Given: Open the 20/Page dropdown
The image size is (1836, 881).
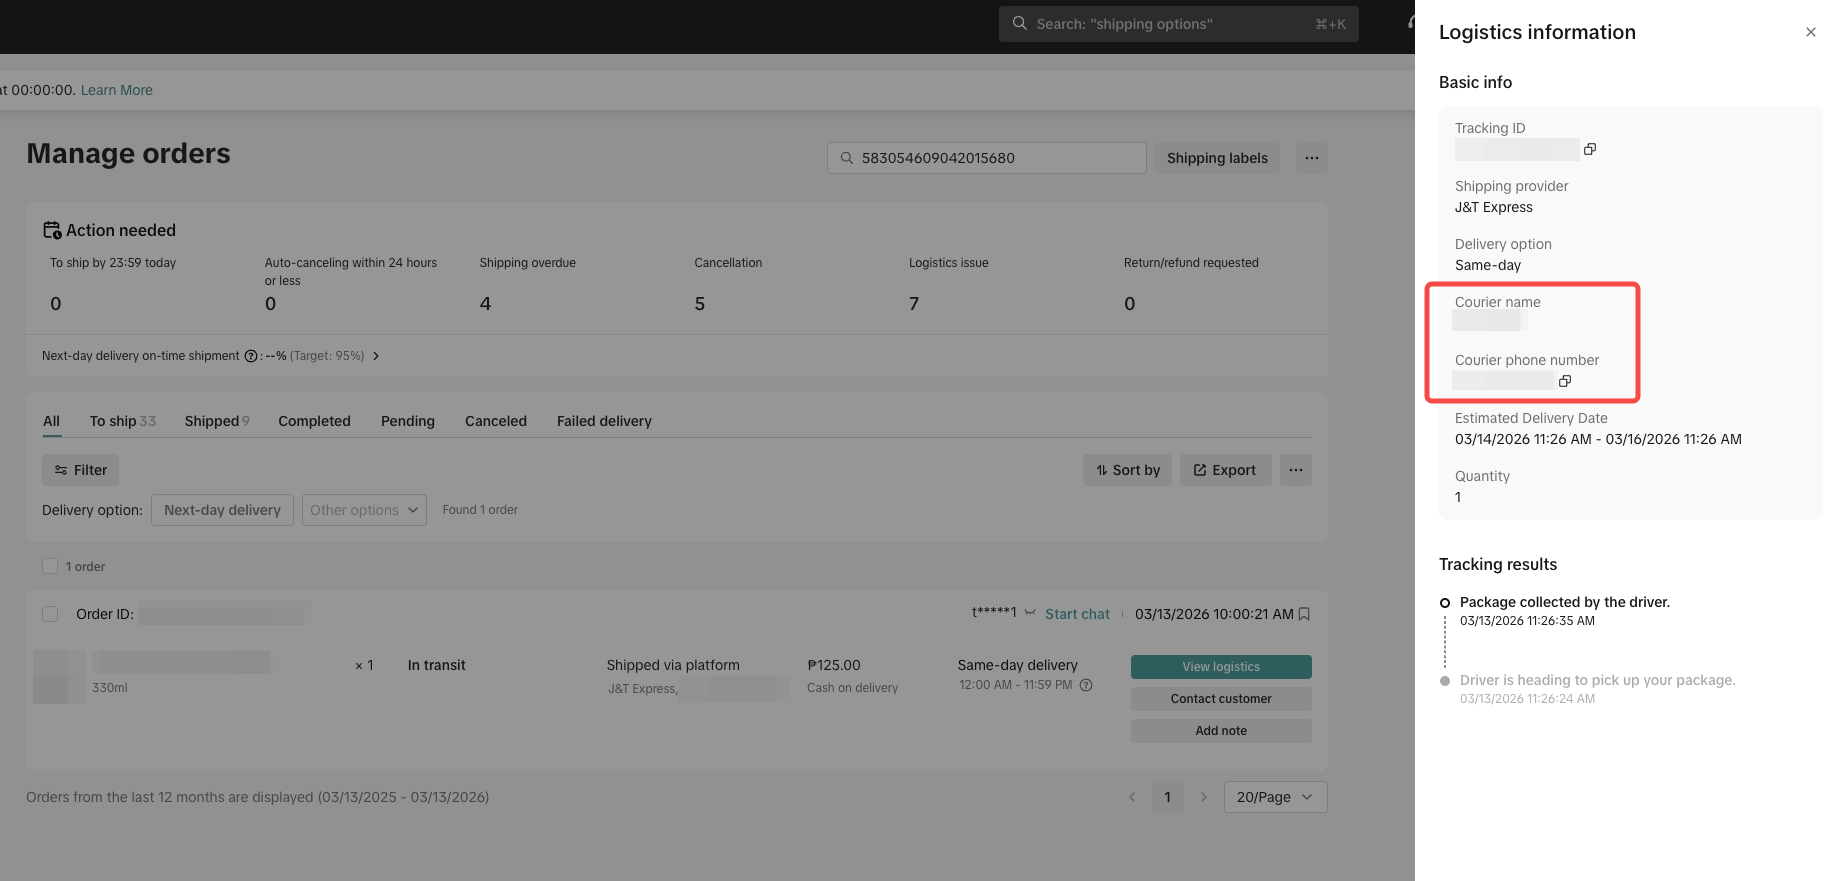Looking at the screenshot, I should 1275,797.
